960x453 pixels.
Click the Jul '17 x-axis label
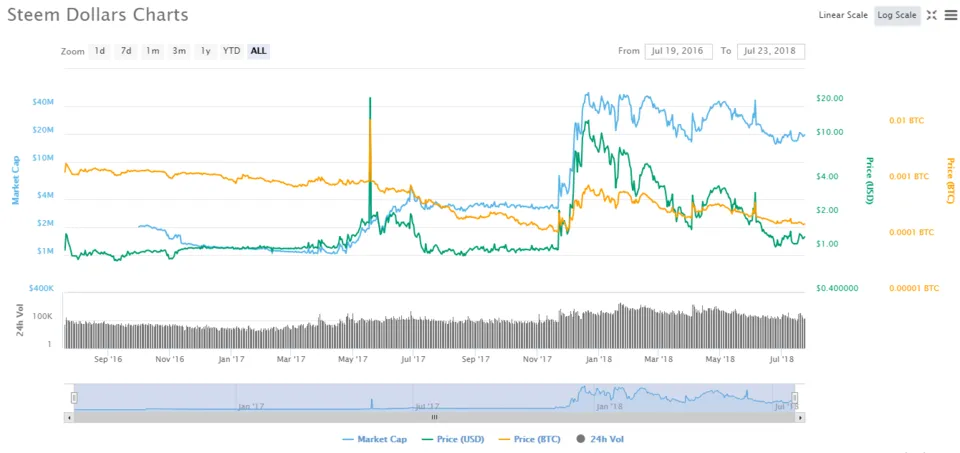pos(414,359)
